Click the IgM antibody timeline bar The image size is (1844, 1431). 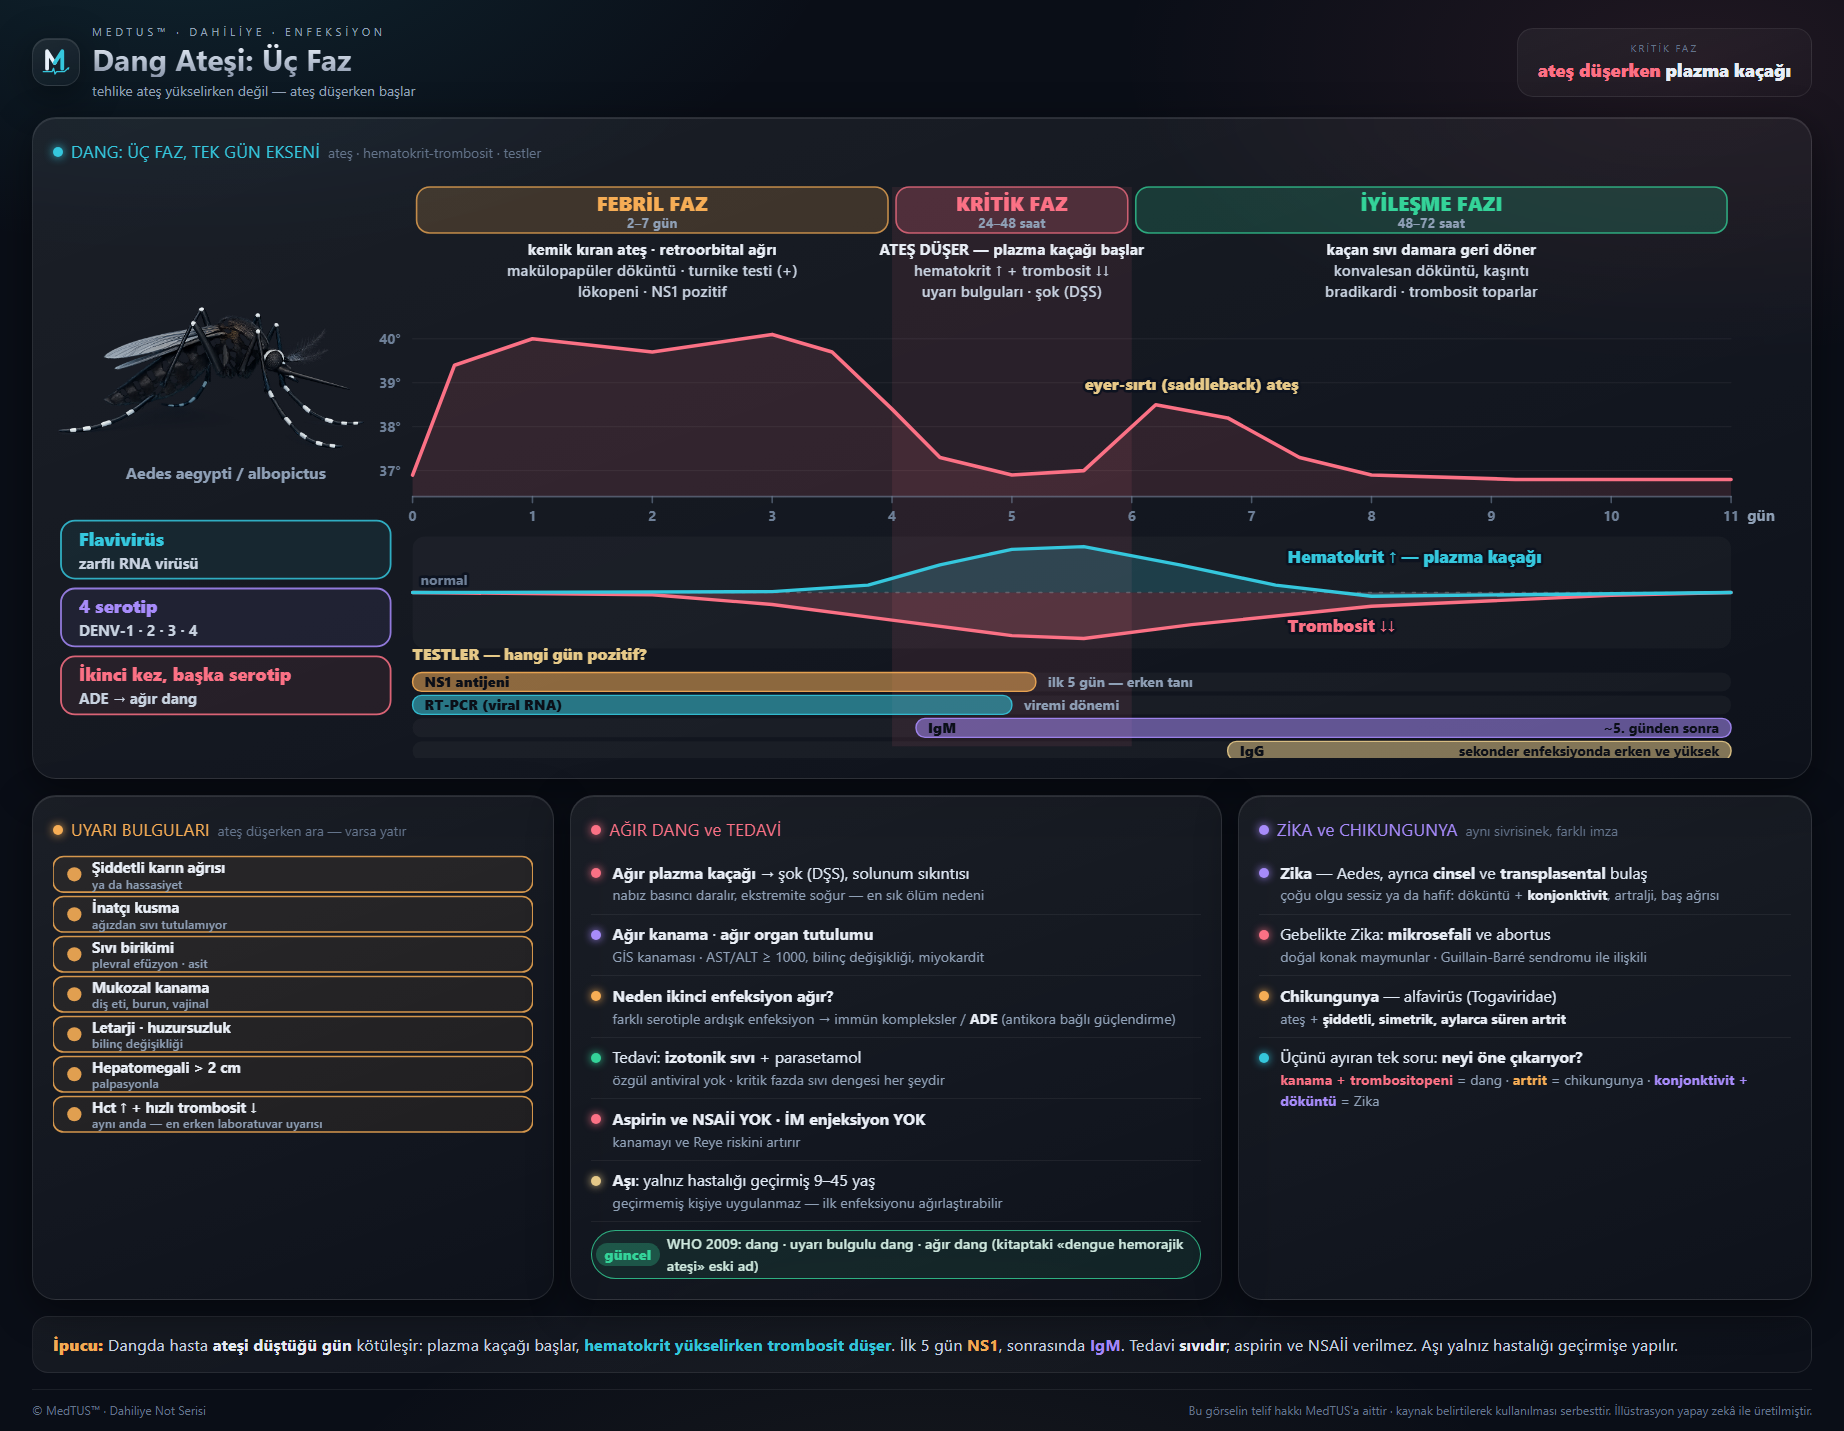coord(1323,728)
